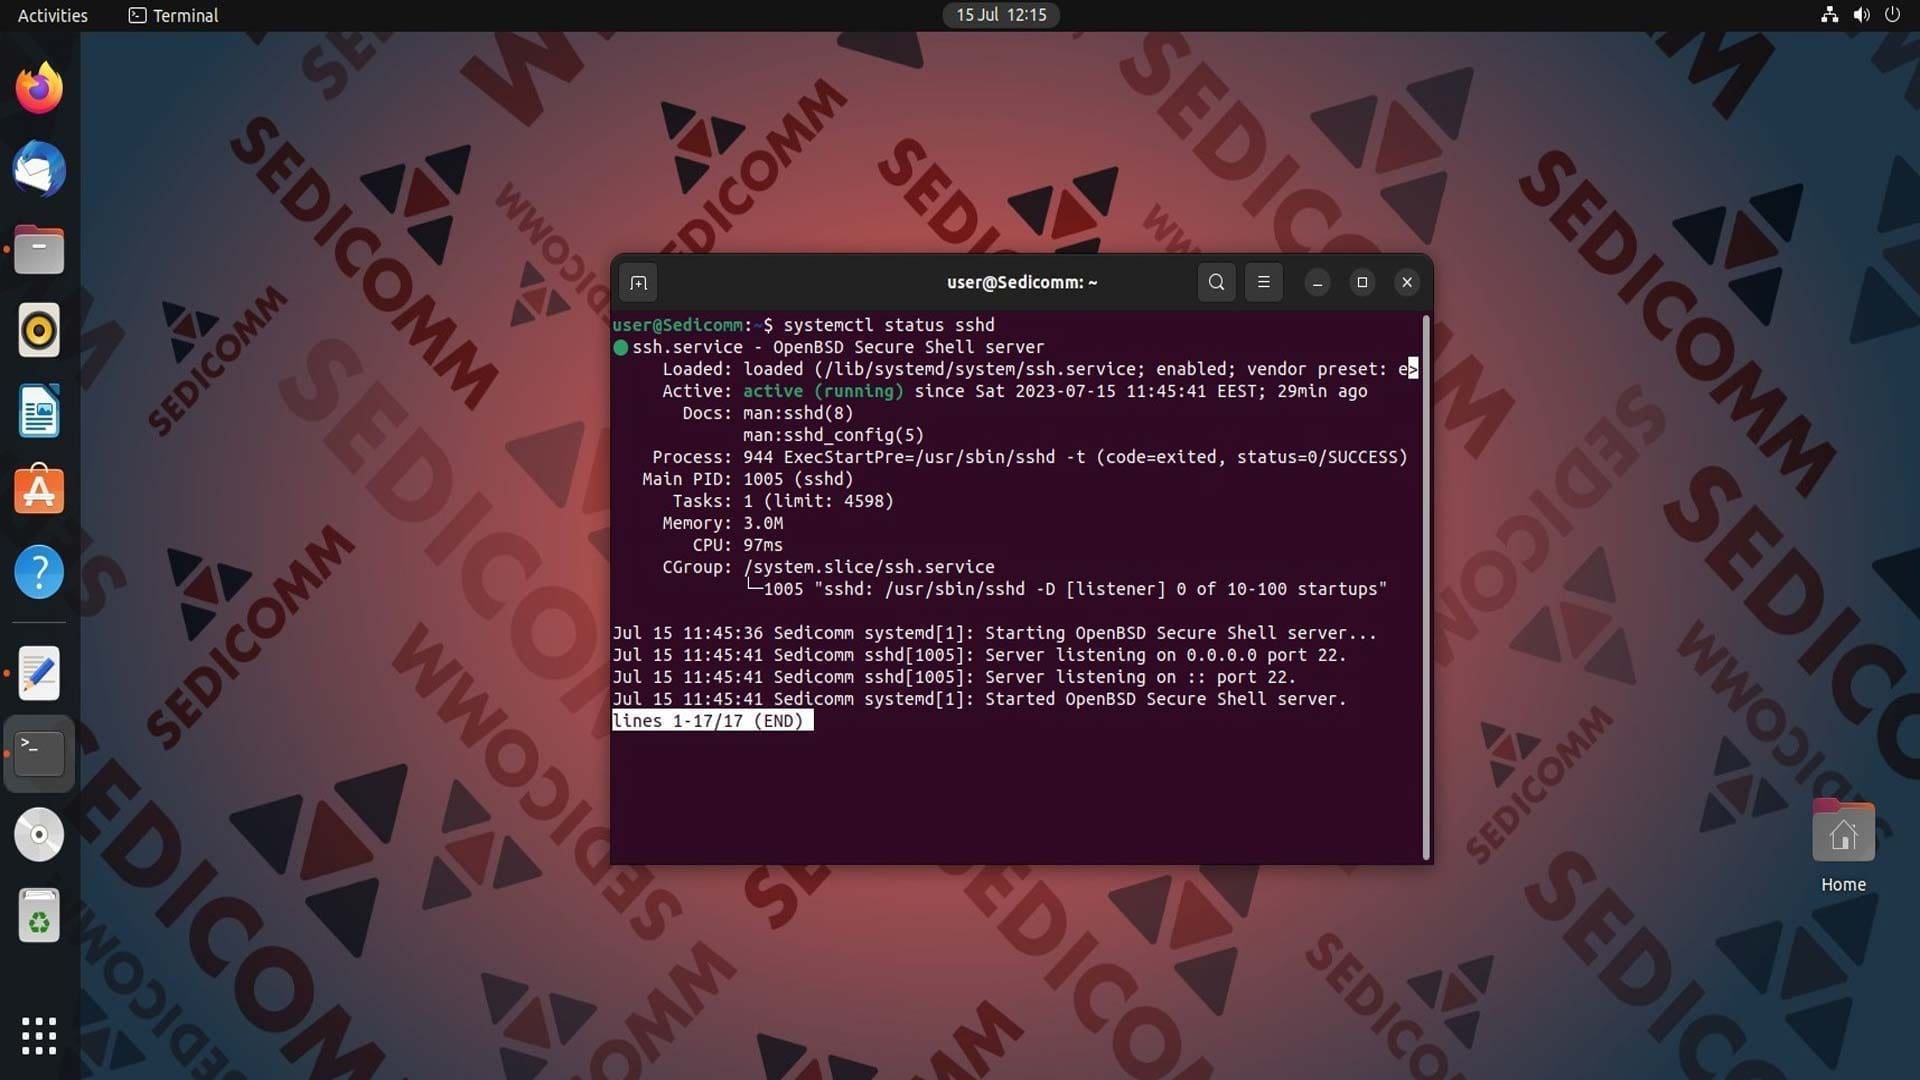Viewport: 1920px width, 1080px height.
Task: Click the 'Tasks: 1 (limit: 4598)' line
Action: click(782, 501)
